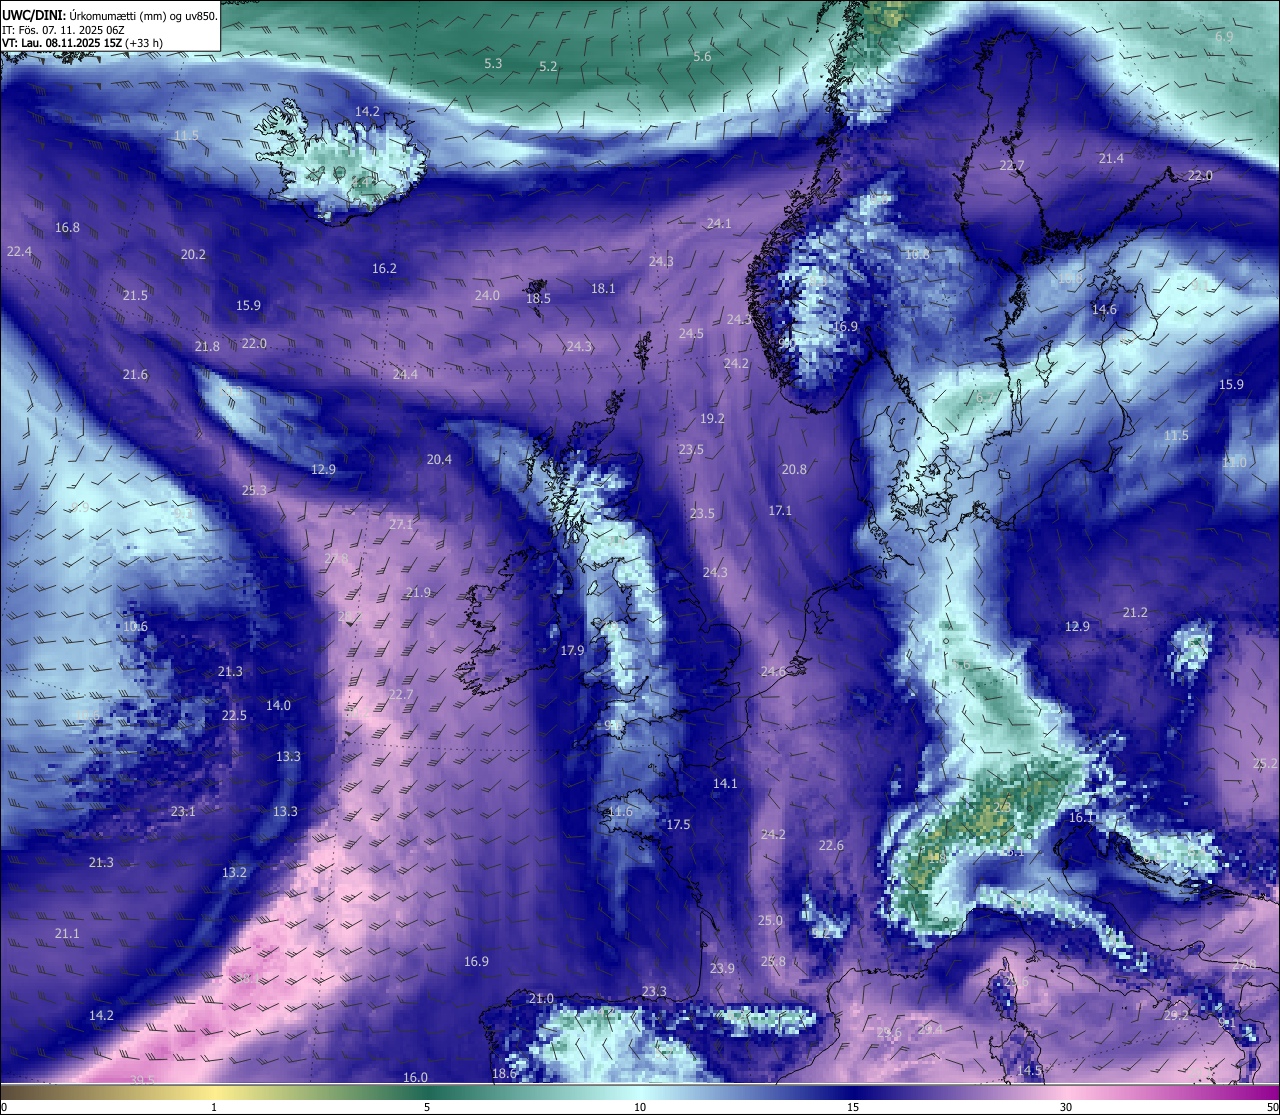Click the 13.2 value in the Atlantic

tap(234, 873)
